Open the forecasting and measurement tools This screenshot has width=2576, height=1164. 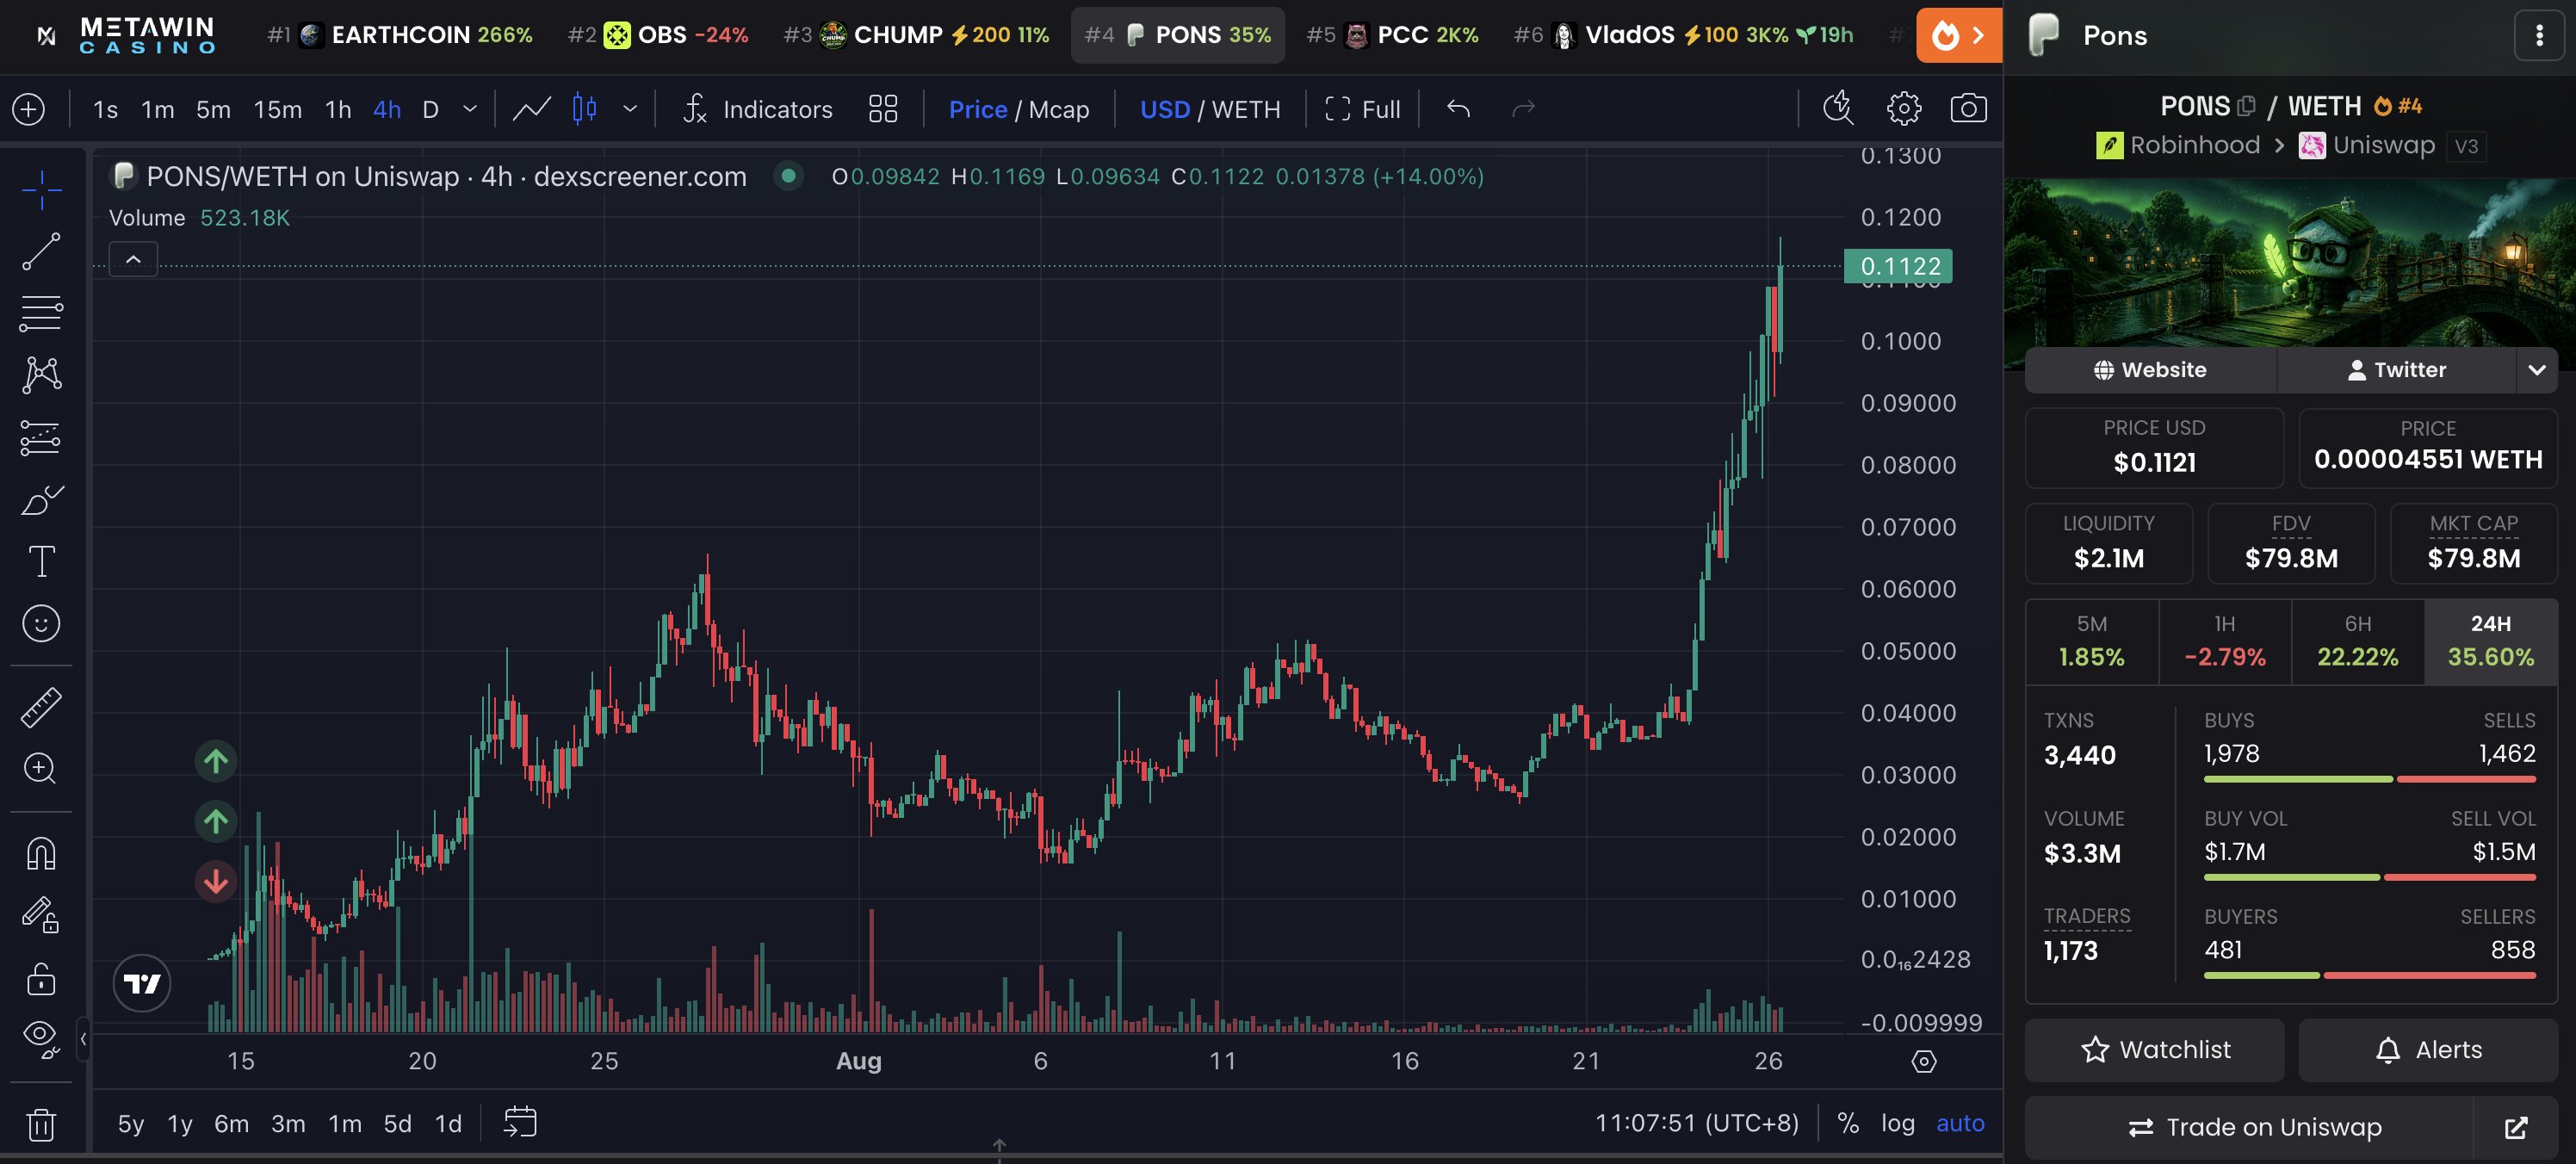pos(41,437)
